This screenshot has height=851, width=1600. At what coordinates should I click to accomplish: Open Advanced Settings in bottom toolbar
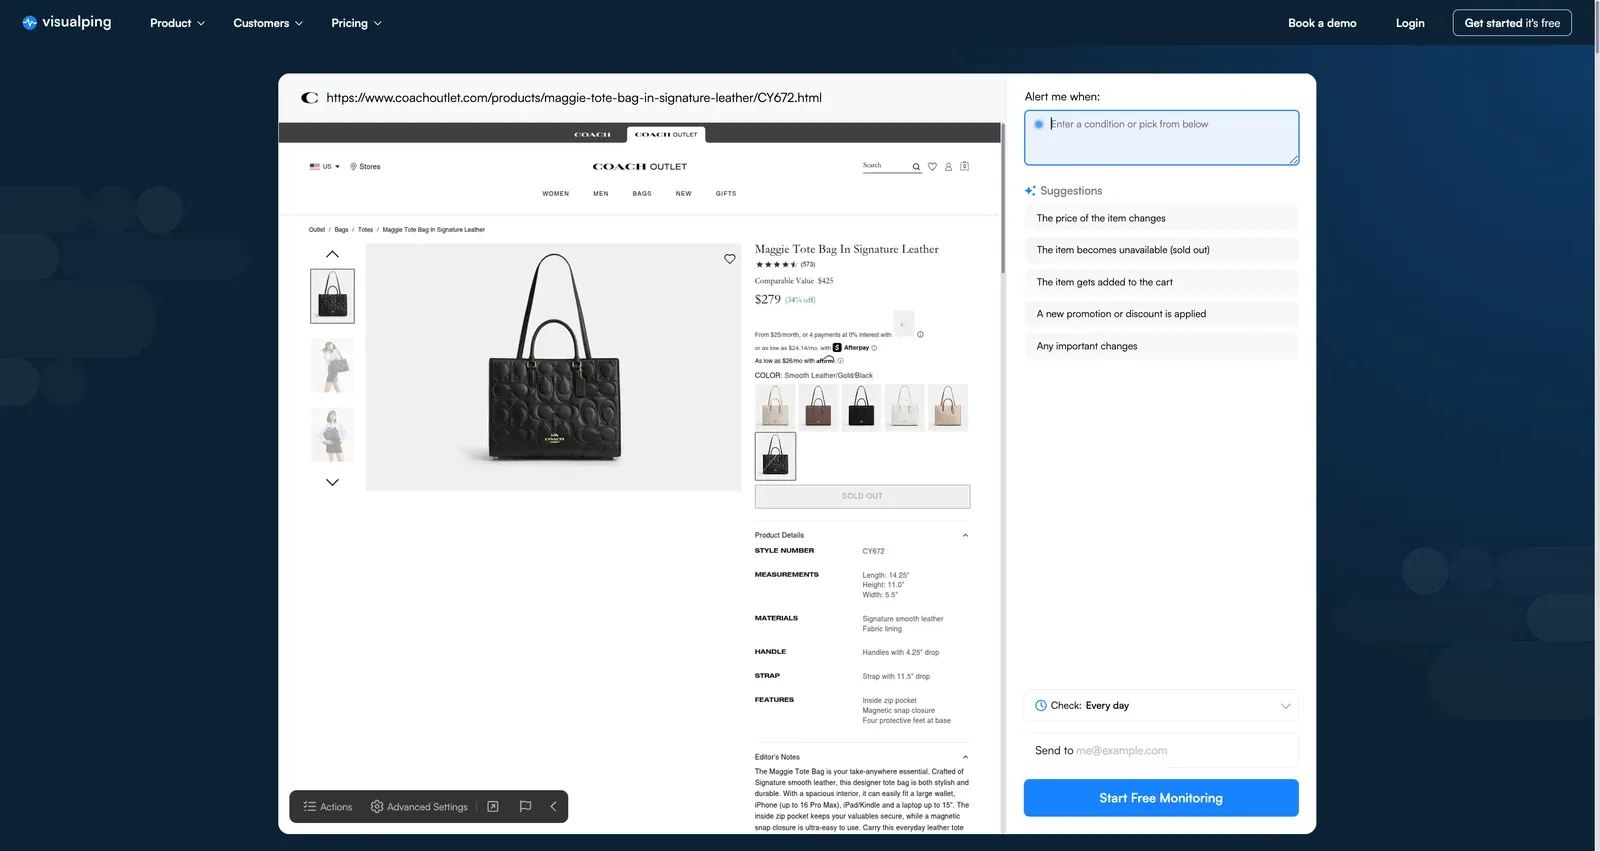coord(419,807)
